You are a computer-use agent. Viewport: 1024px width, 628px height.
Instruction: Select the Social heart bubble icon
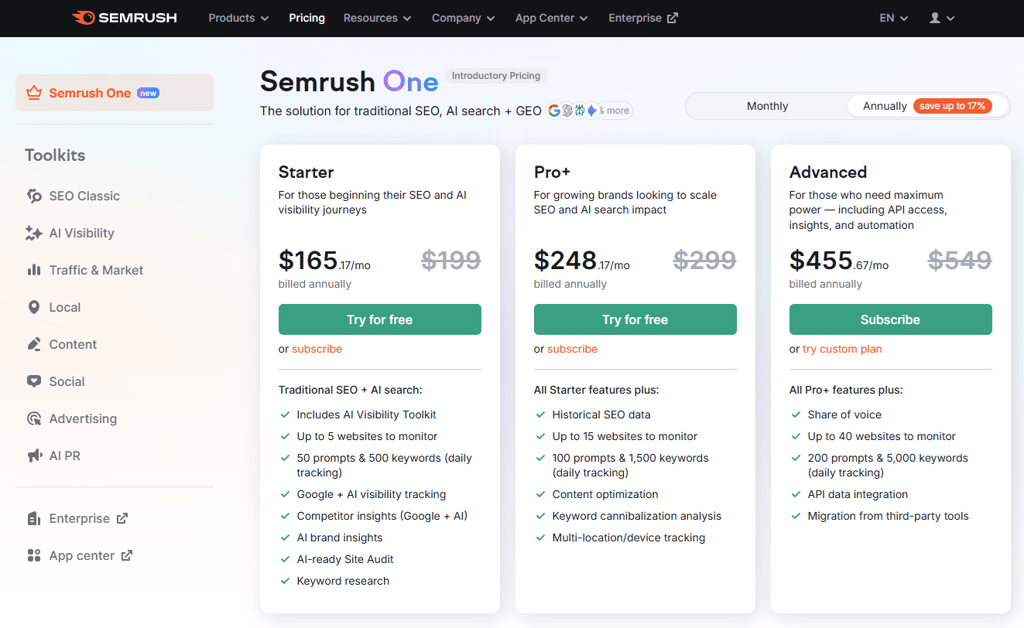(34, 381)
